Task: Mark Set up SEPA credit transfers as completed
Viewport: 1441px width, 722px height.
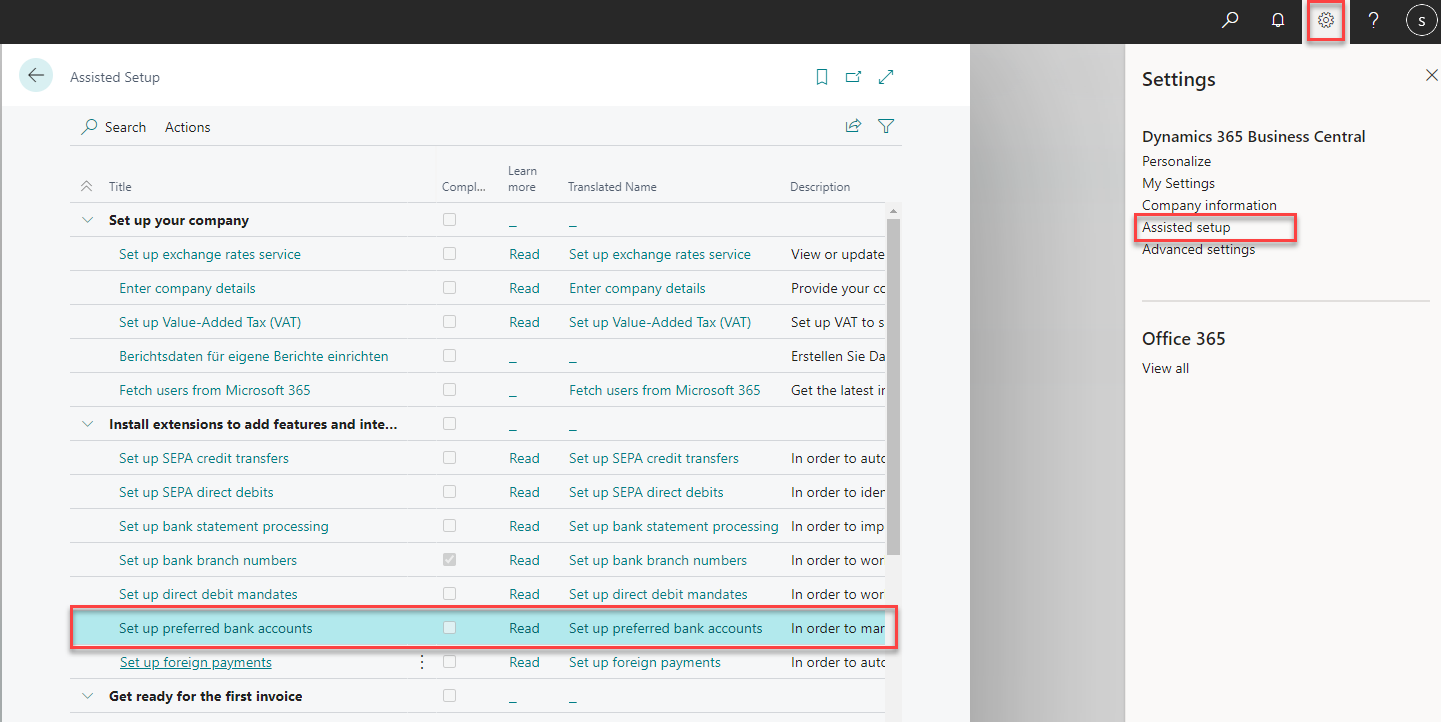Action: (449, 457)
